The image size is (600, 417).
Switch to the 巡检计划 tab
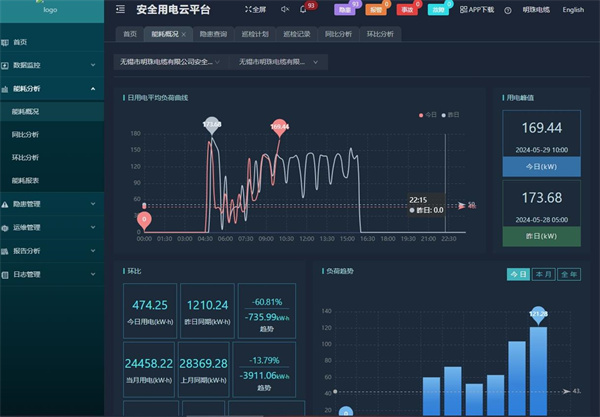[254, 34]
